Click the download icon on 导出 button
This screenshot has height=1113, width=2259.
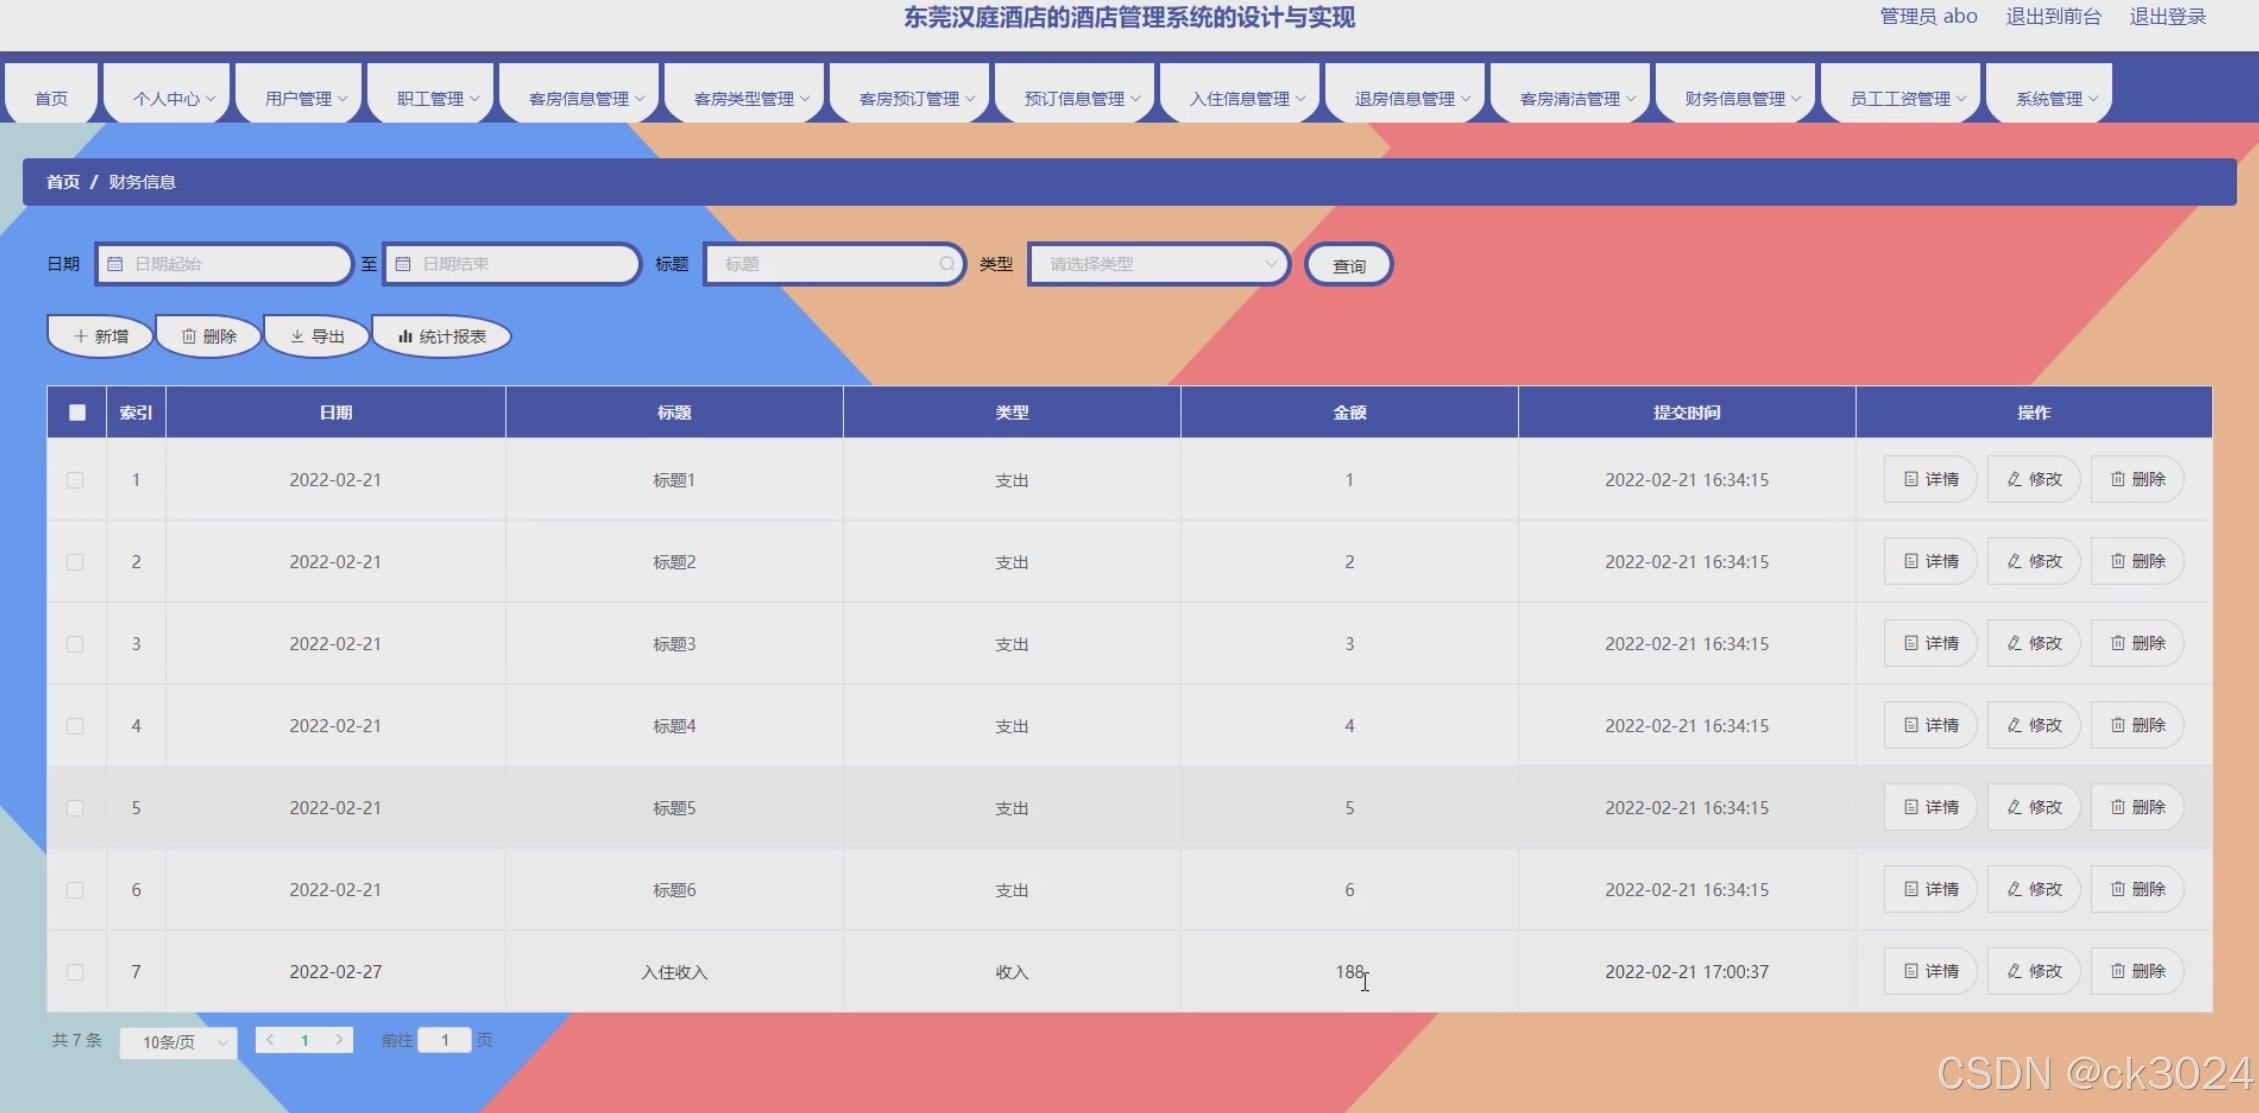pos(297,337)
